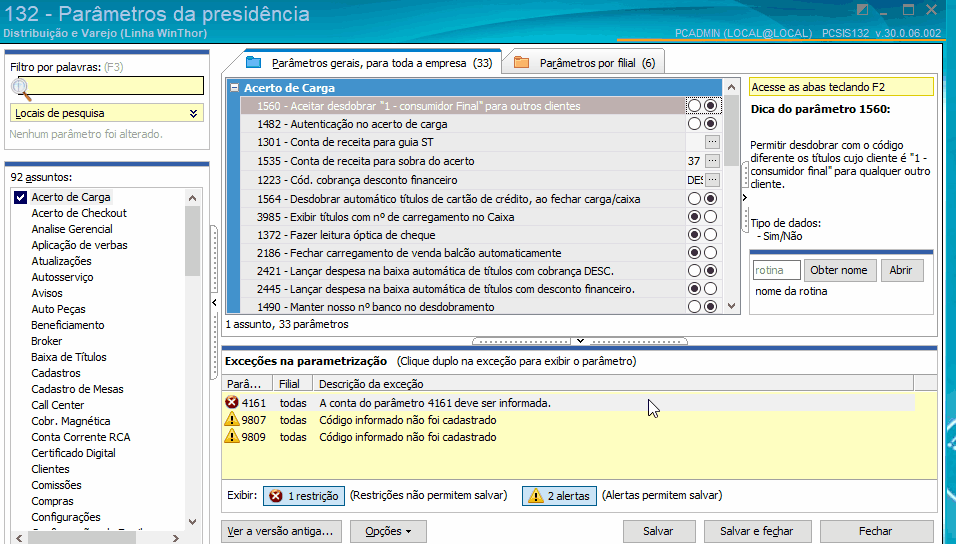Open ellipsis lookup for parameter 1301
This screenshot has height=544, width=956.
coord(712,142)
